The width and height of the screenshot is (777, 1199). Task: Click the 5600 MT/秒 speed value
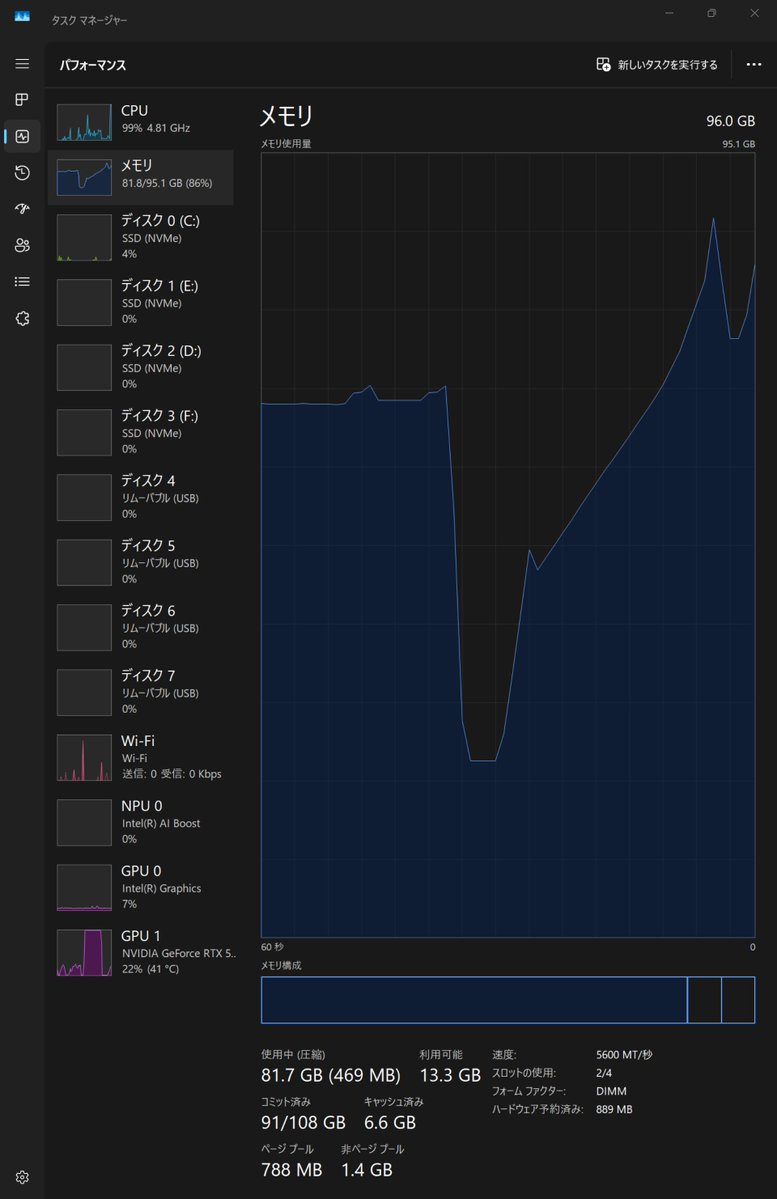[624, 1054]
